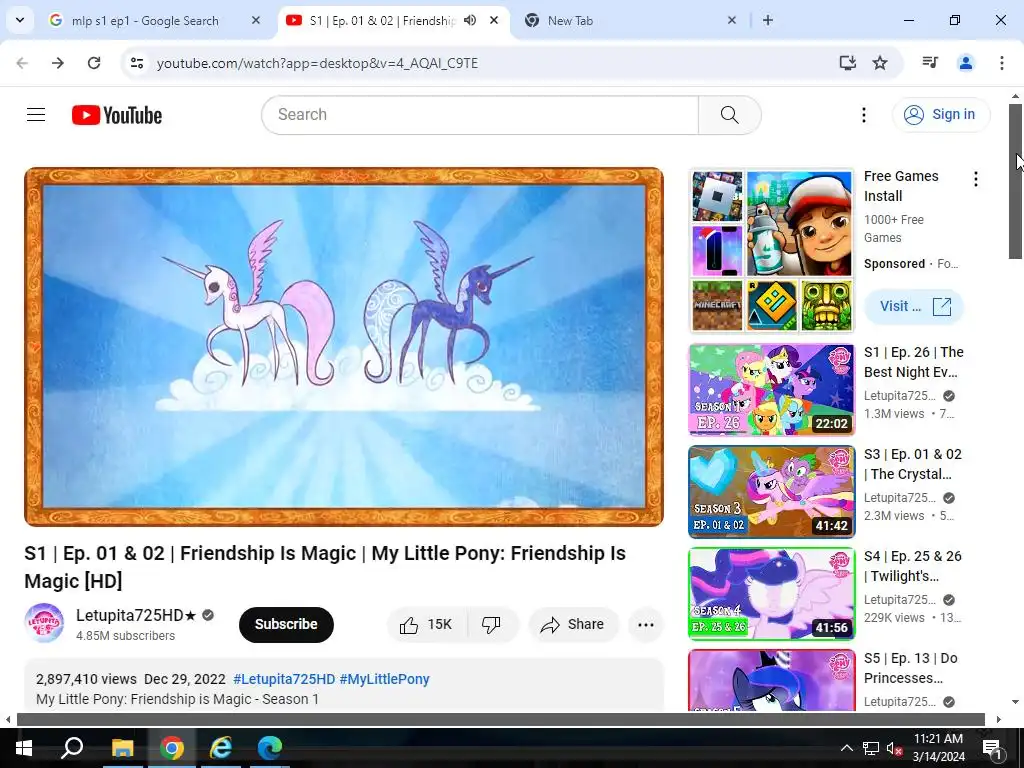
Task: Click #Letupita725HD hashtag
Action: click(x=284, y=679)
